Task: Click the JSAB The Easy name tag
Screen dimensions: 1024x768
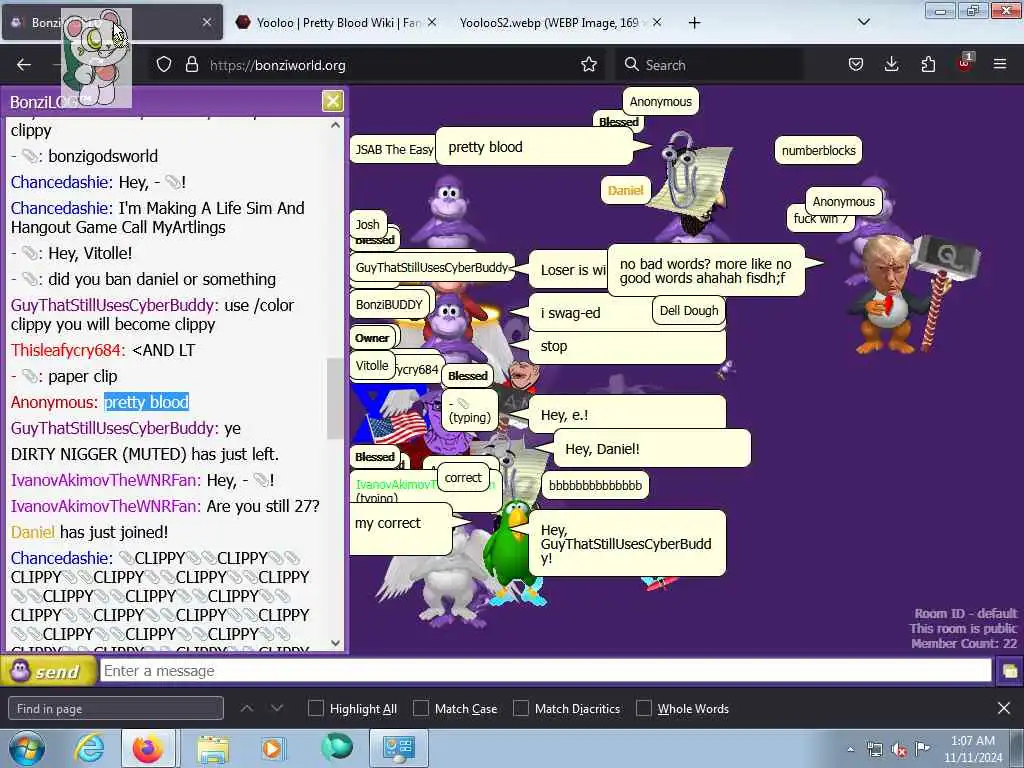Action: point(394,150)
